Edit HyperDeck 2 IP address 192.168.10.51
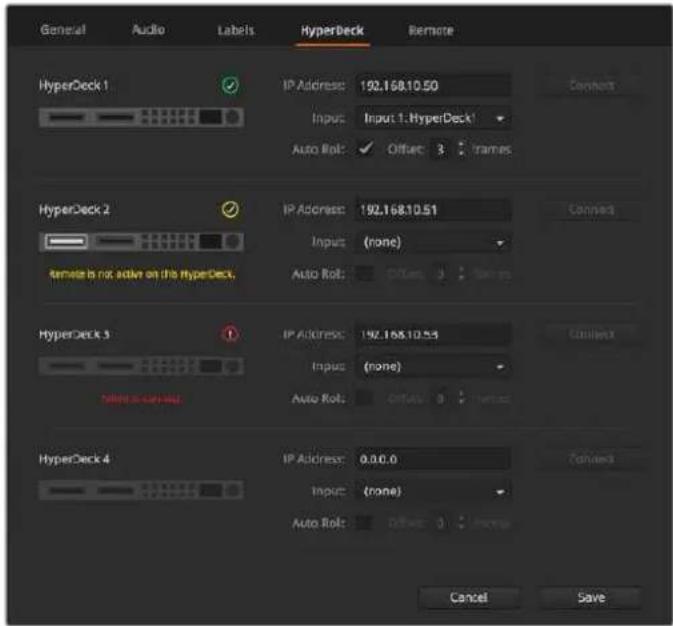The height and width of the screenshot is (626, 673). coord(434,210)
